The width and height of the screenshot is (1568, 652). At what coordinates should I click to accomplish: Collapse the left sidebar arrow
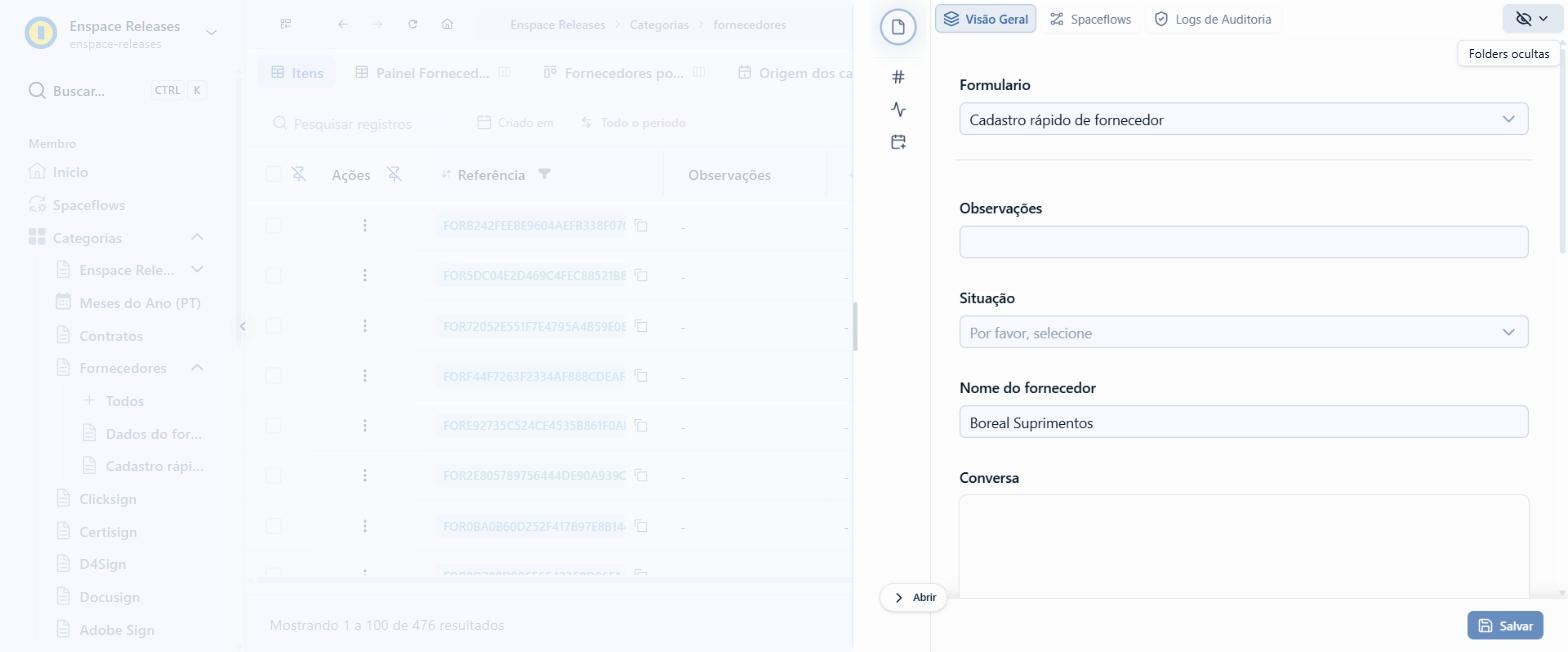242,326
